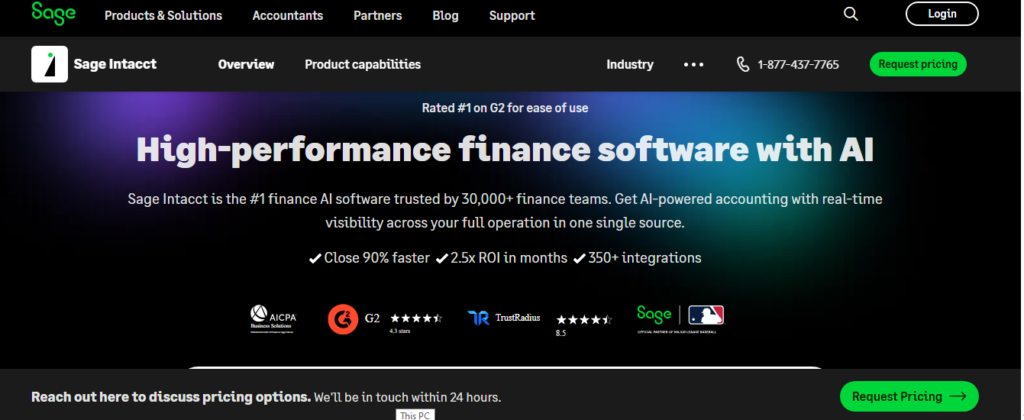Open Products & Solutions menu

coord(163,15)
